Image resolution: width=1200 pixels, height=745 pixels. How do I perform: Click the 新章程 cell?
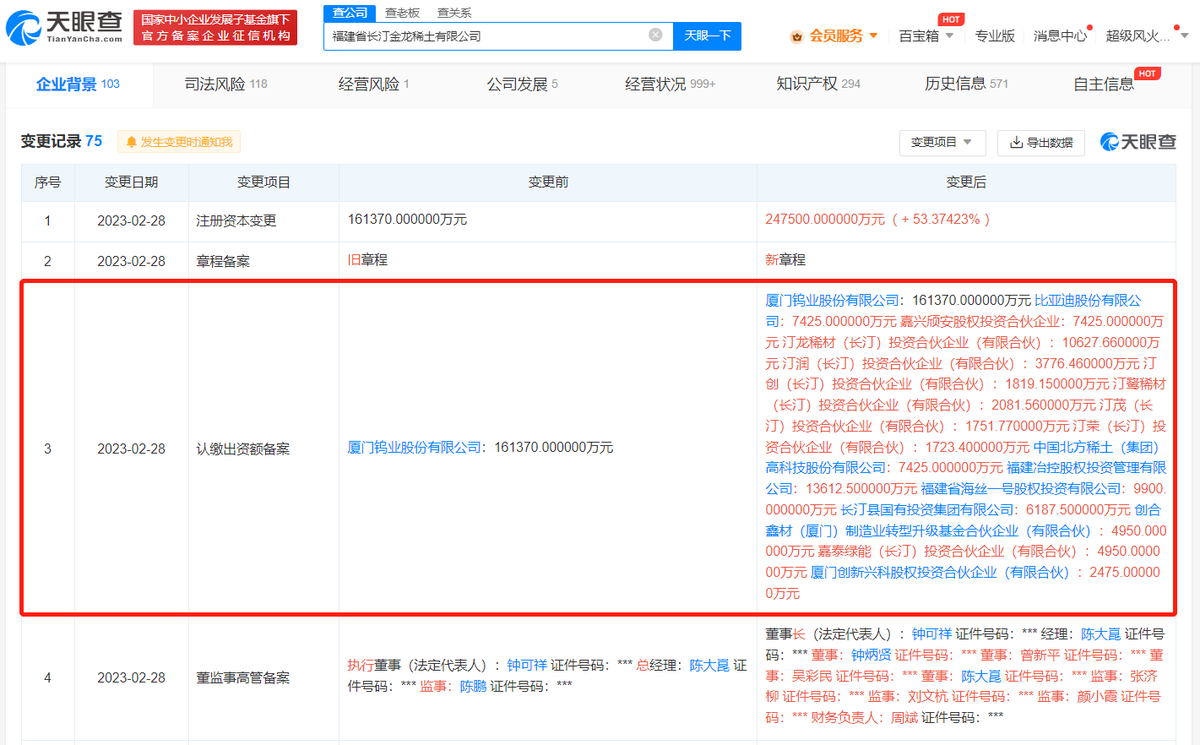[785, 259]
